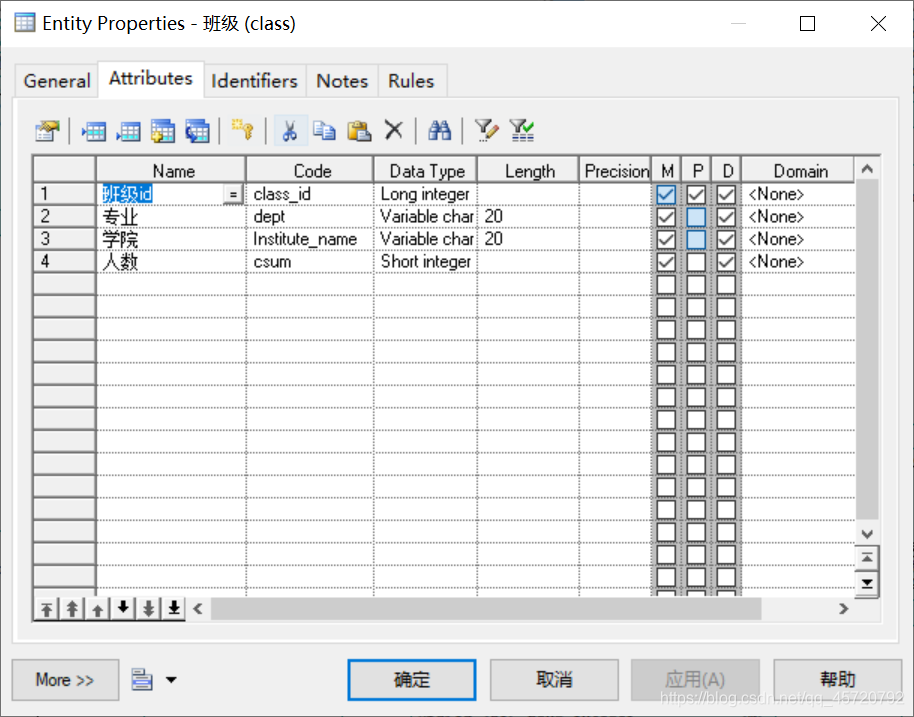Click the Code cell Institute_name
This screenshot has width=914, height=717.
click(x=310, y=240)
